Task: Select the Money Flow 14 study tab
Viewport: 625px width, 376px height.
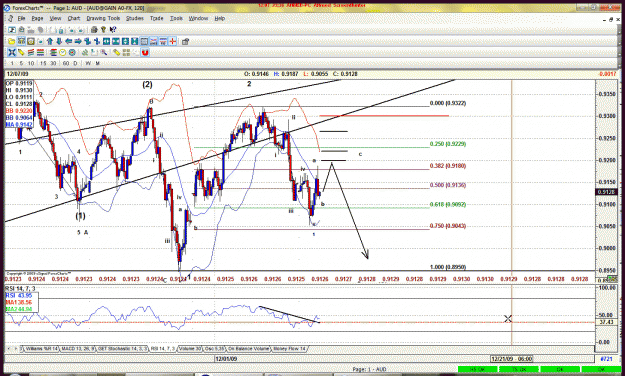Action: pos(290,349)
